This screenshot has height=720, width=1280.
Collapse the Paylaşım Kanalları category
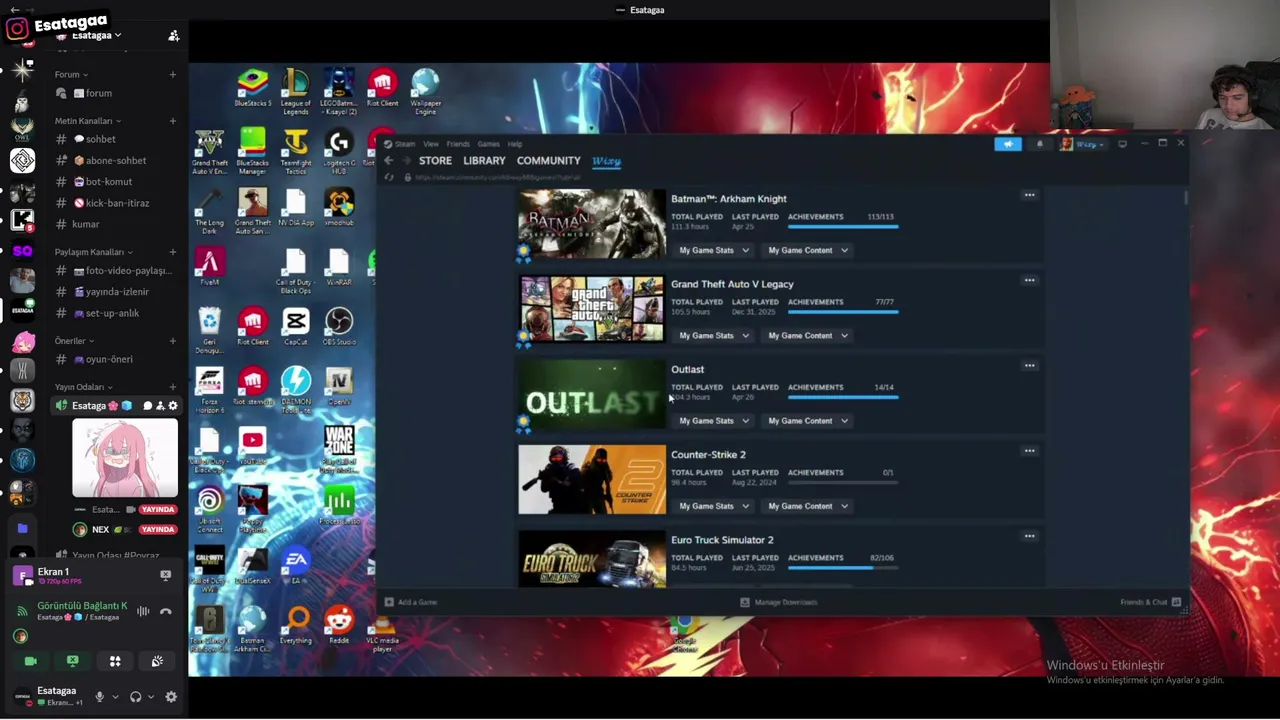pos(94,252)
